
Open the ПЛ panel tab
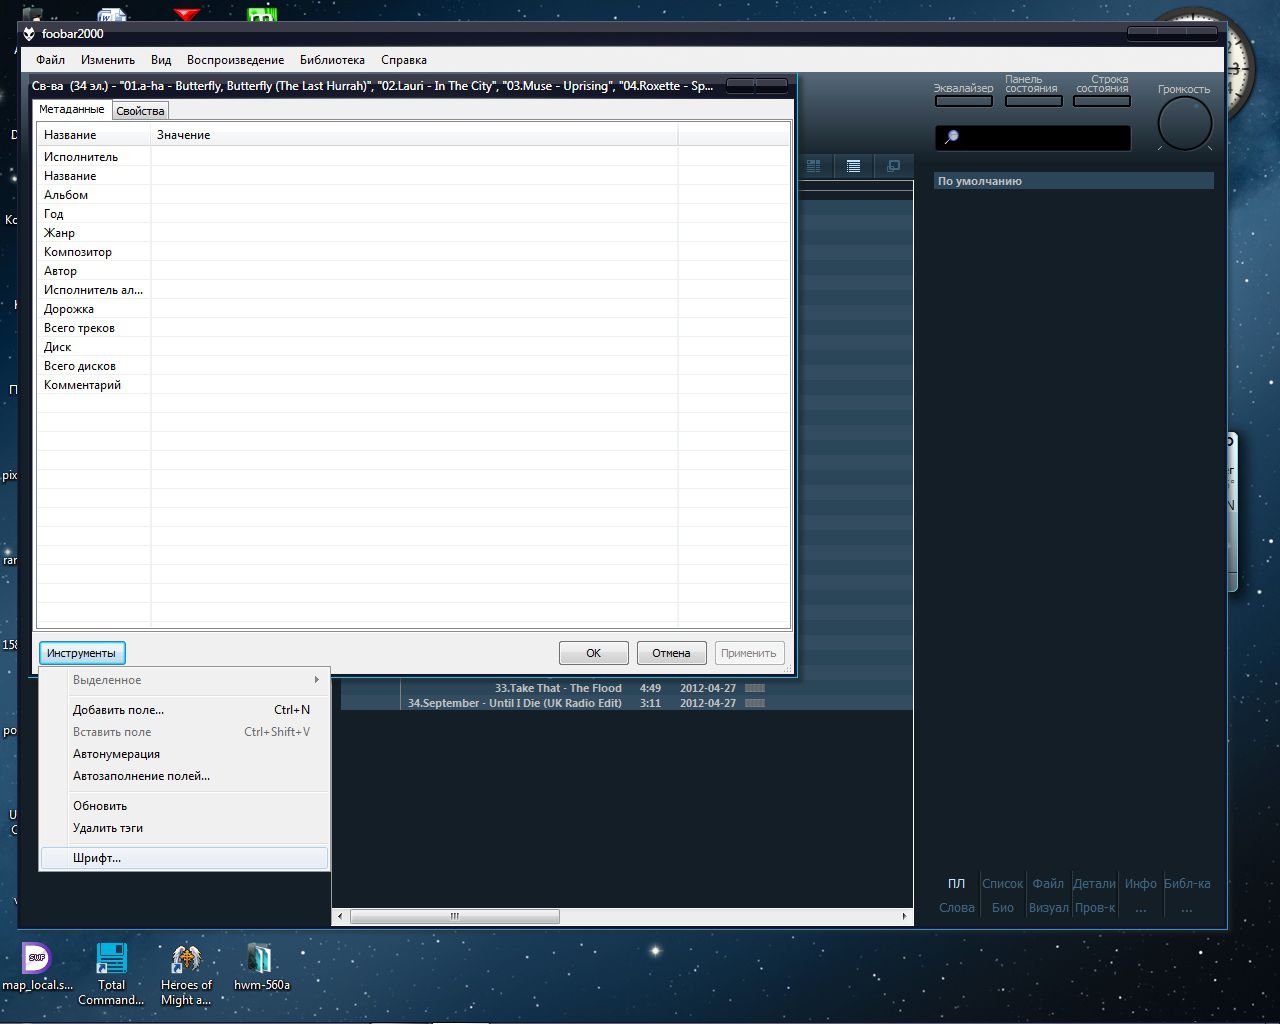tap(957, 884)
